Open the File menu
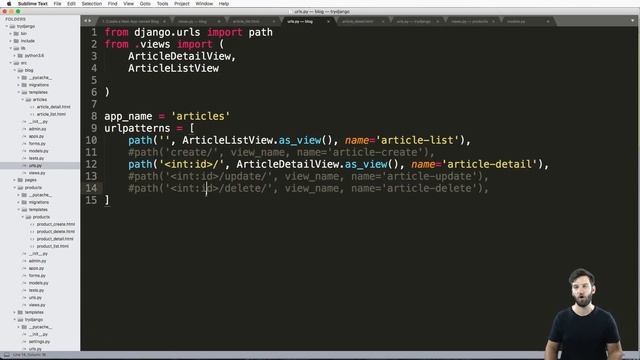This screenshot has width=640, height=360. click(58, 4)
